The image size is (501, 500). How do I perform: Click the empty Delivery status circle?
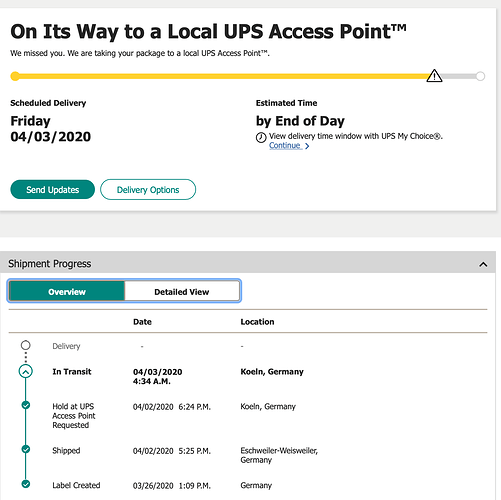click(26, 345)
